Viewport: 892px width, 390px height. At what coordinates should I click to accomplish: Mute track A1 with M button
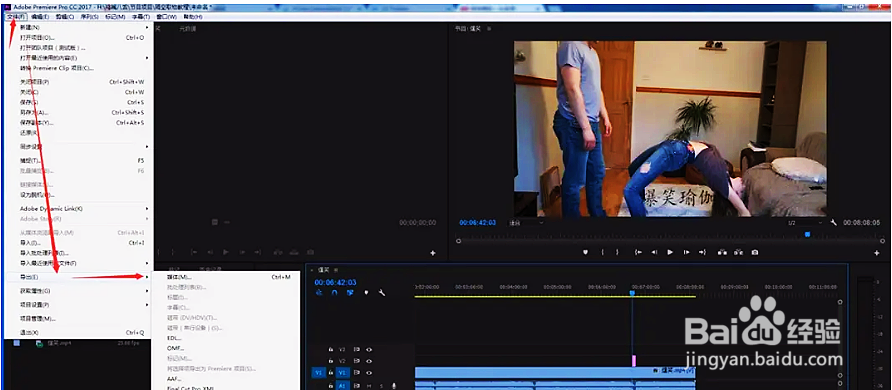click(x=369, y=386)
